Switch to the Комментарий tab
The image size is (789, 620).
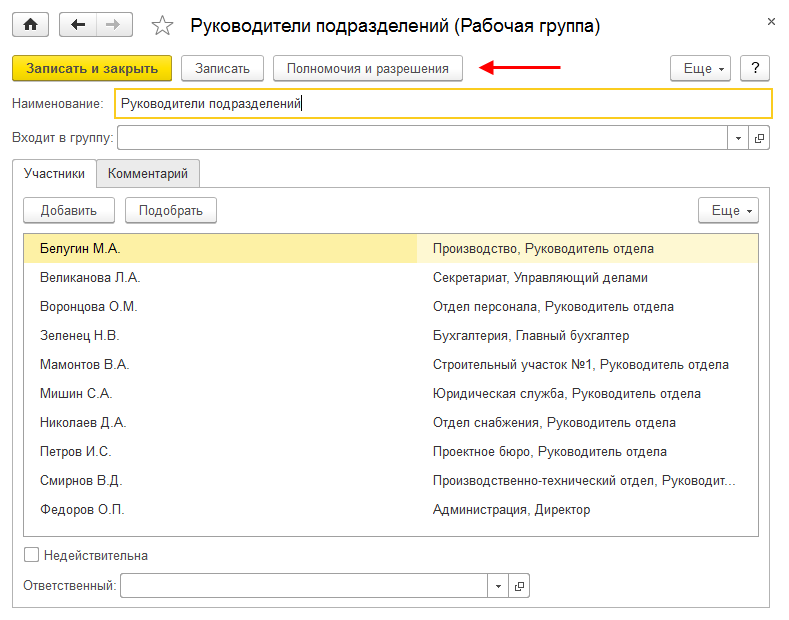click(x=148, y=173)
